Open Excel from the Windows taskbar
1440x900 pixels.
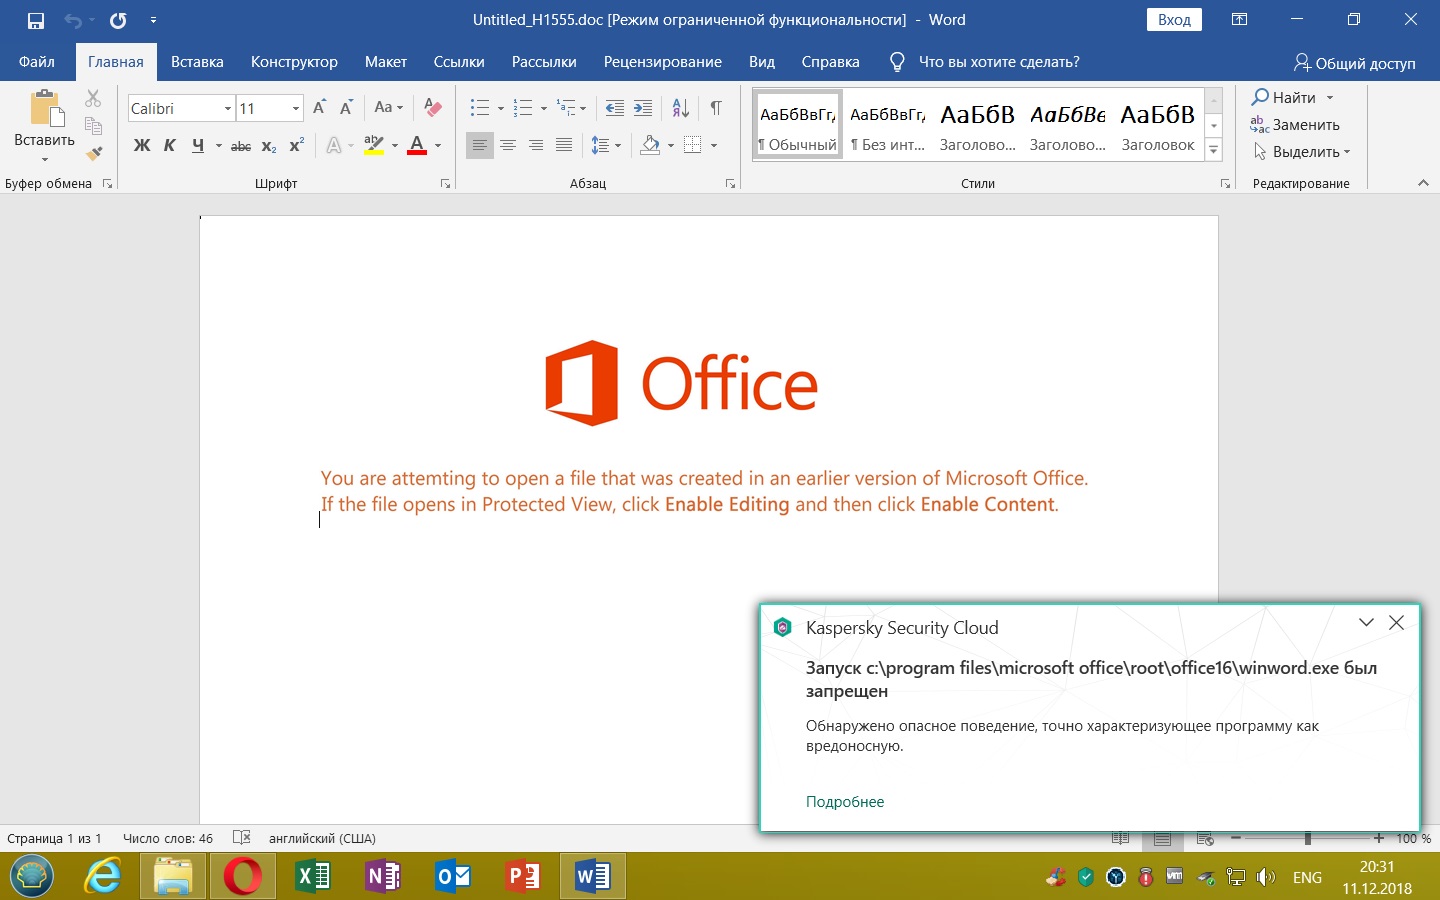point(313,877)
